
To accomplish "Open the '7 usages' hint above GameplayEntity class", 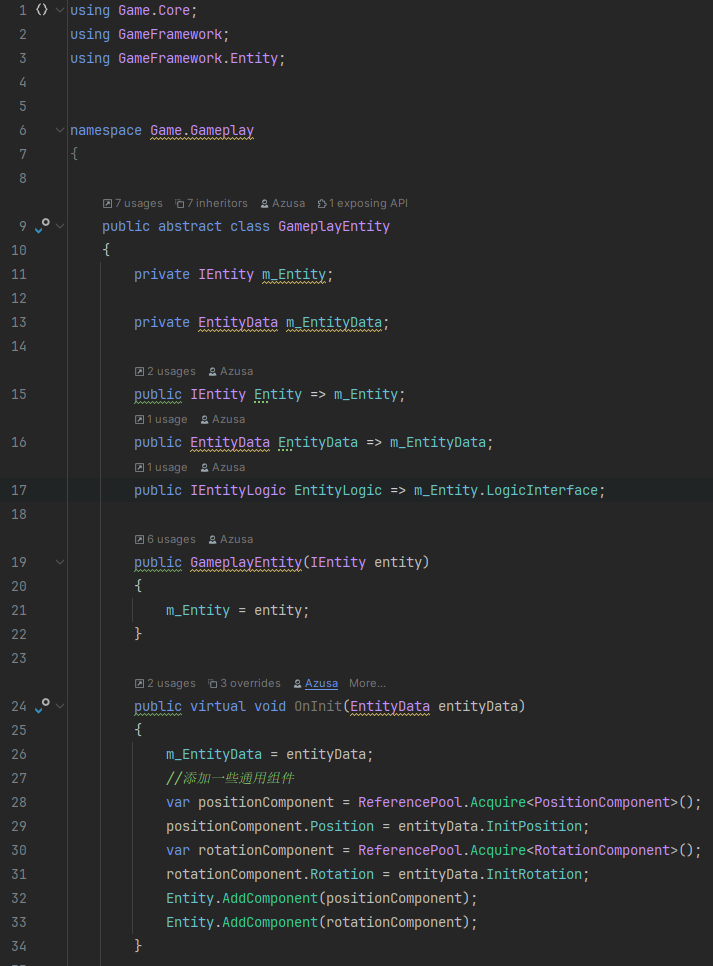I will point(132,203).
